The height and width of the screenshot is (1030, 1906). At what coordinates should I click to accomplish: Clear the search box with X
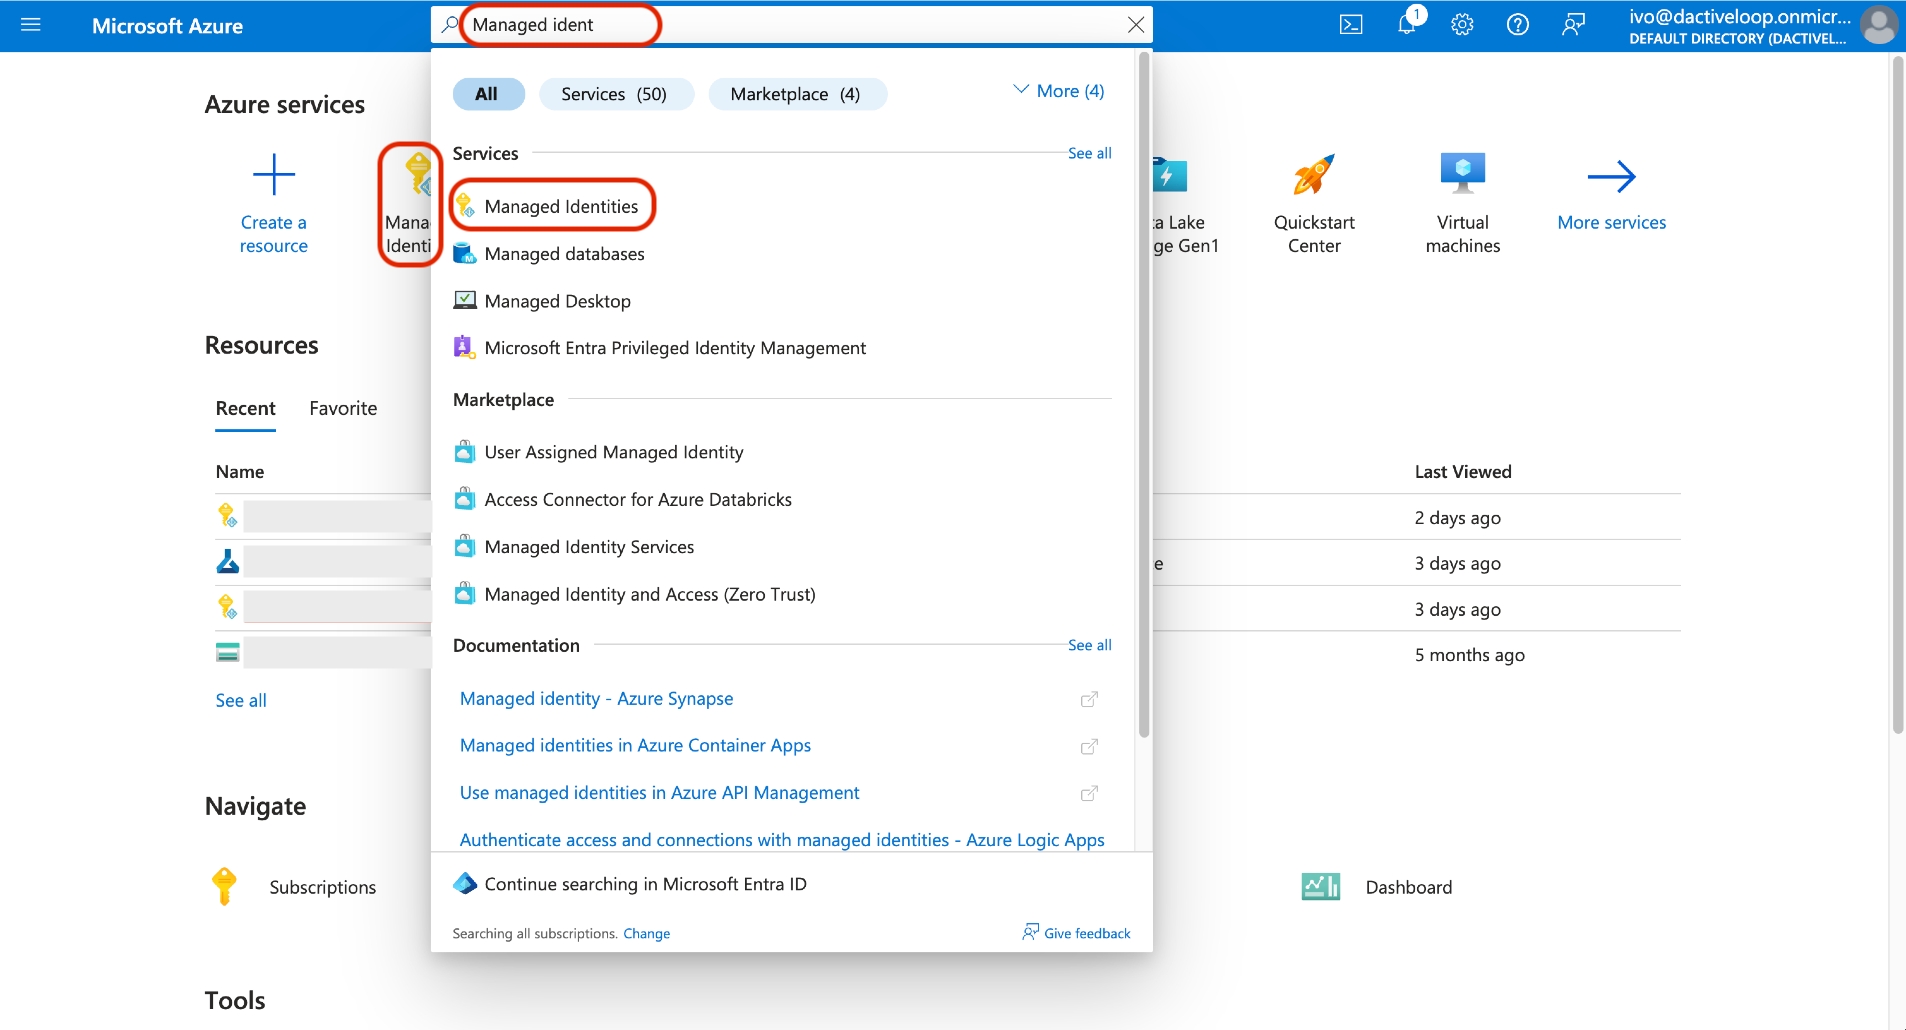click(x=1136, y=25)
